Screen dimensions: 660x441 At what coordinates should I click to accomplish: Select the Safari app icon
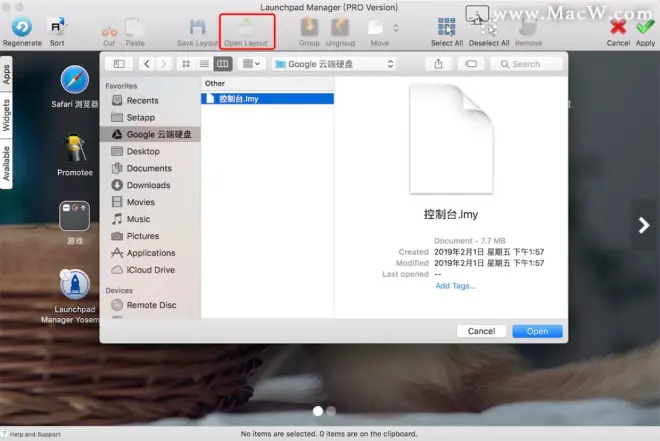tap(75, 79)
